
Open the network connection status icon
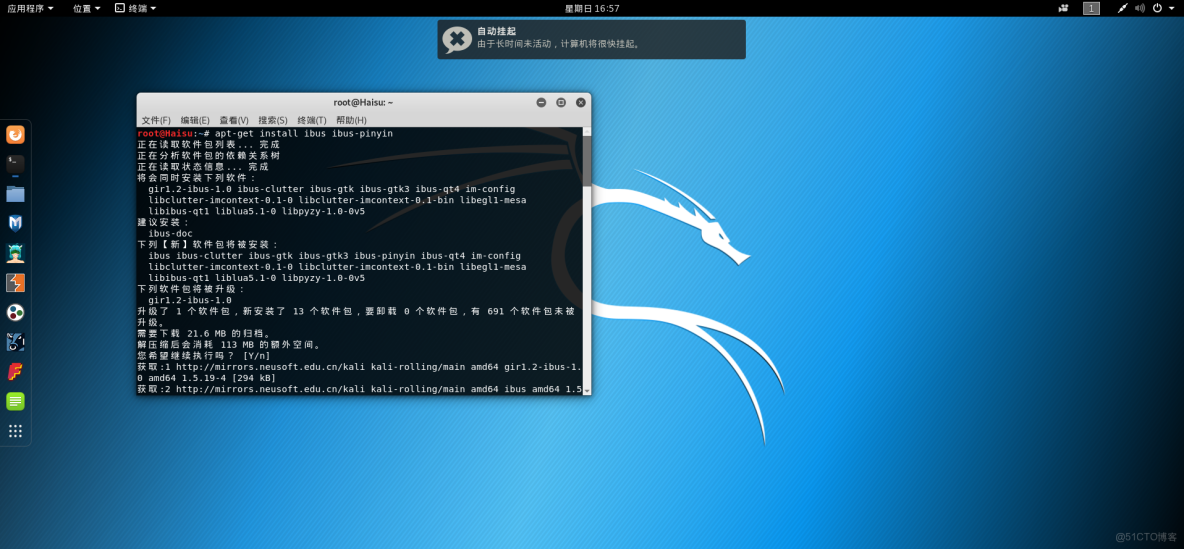tap(1122, 8)
